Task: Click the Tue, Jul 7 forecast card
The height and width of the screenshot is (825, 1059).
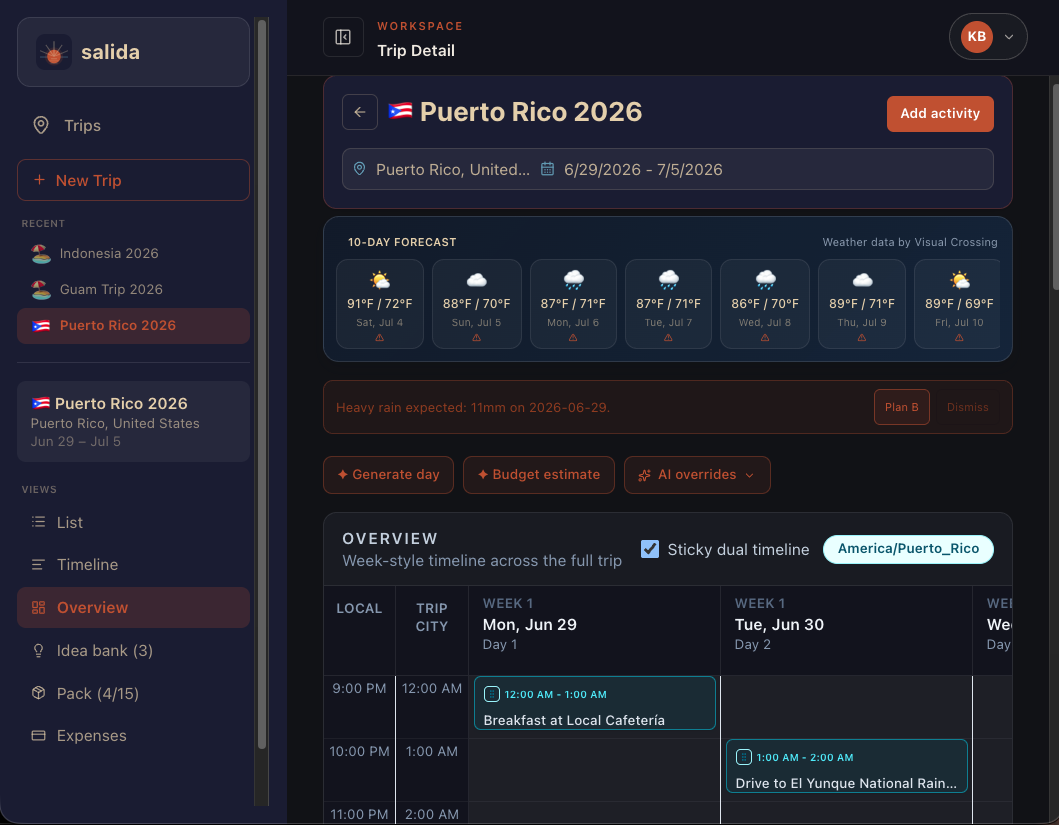Action: [669, 304]
